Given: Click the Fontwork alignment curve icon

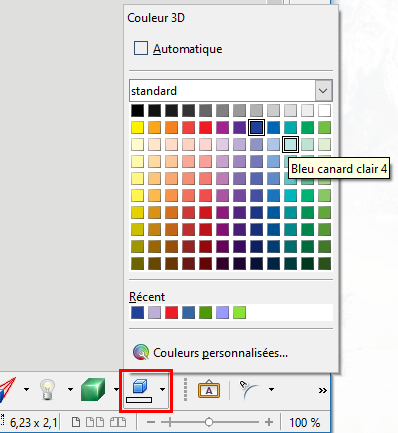Looking at the screenshot, I should 249,389.
